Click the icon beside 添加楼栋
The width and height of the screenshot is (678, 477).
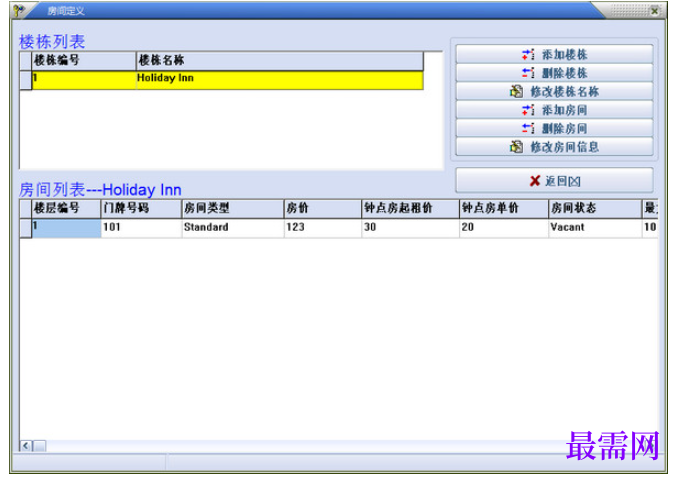click(x=528, y=54)
